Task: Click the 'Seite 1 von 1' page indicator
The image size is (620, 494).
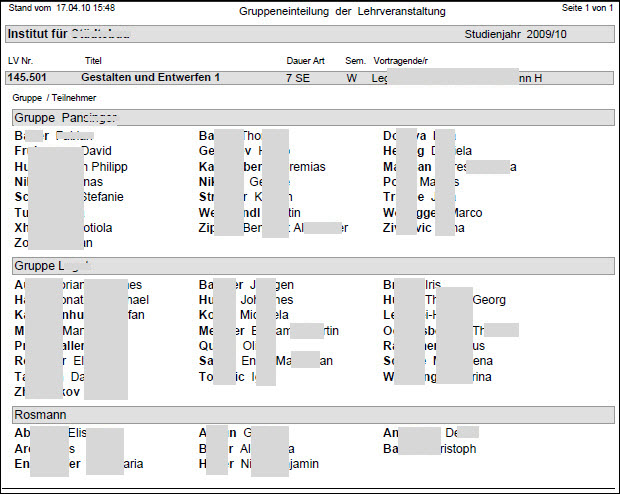Action: click(587, 8)
